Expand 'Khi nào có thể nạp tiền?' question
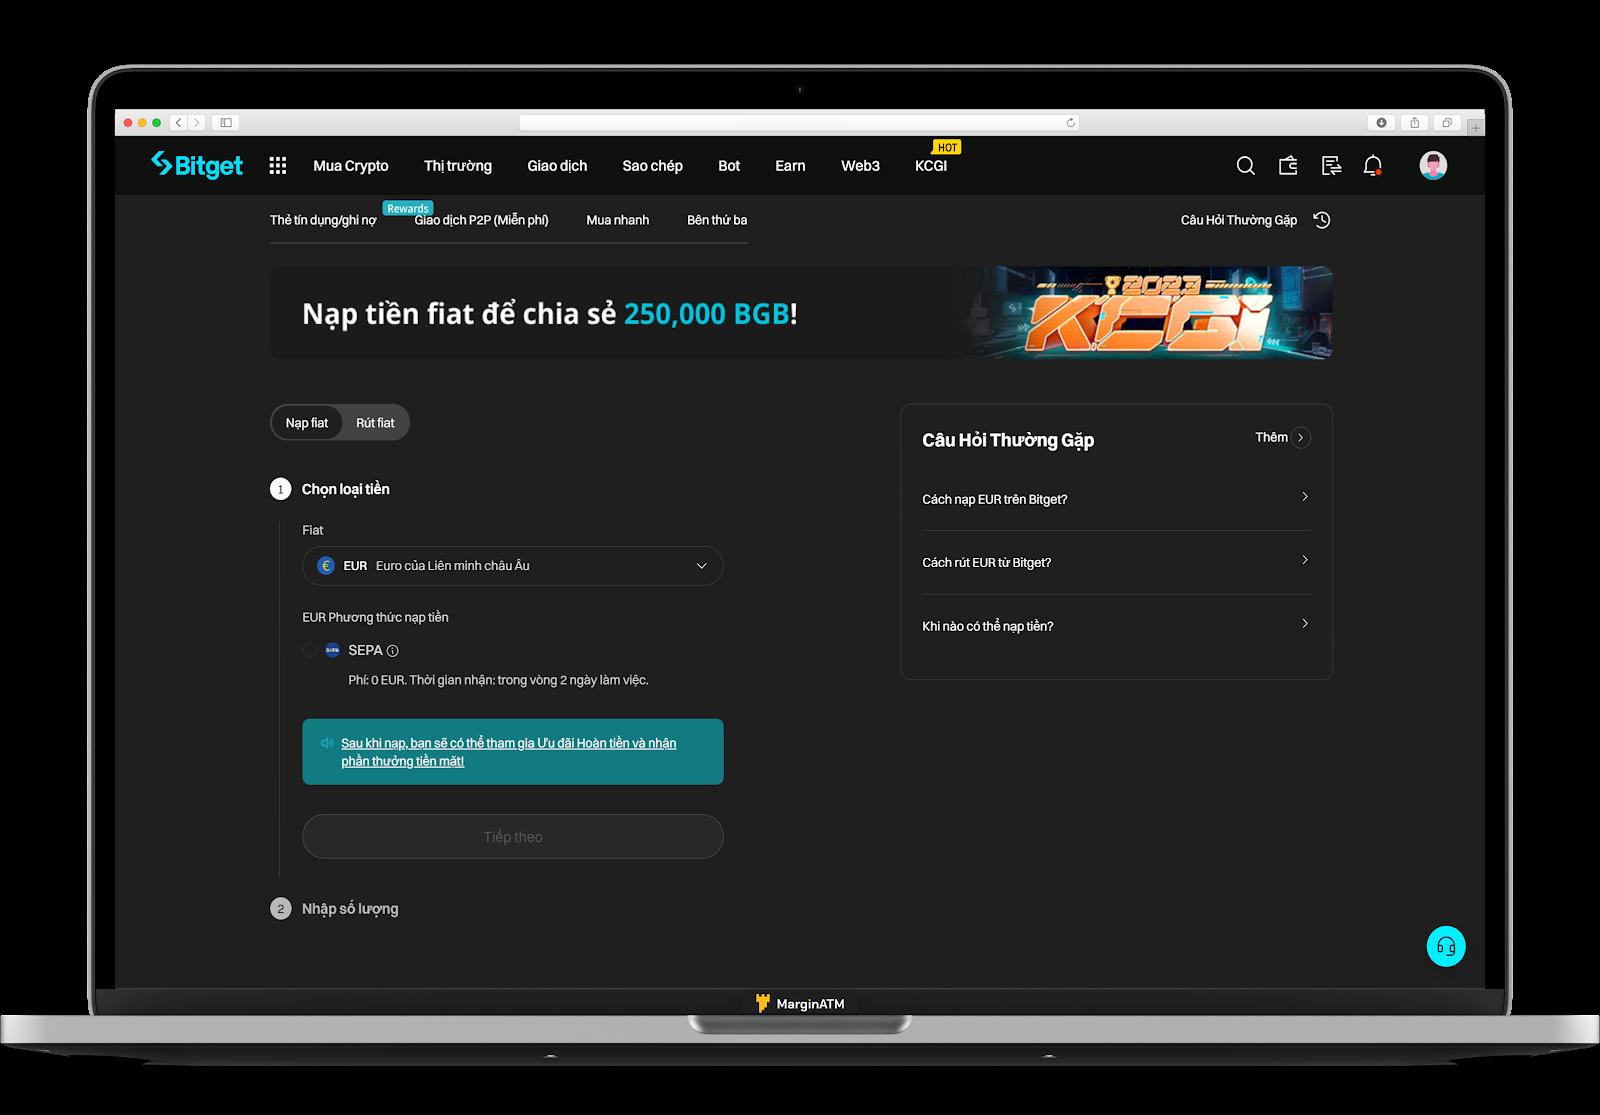The height and width of the screenshot is (1115, 1600). pos(1116,626)
